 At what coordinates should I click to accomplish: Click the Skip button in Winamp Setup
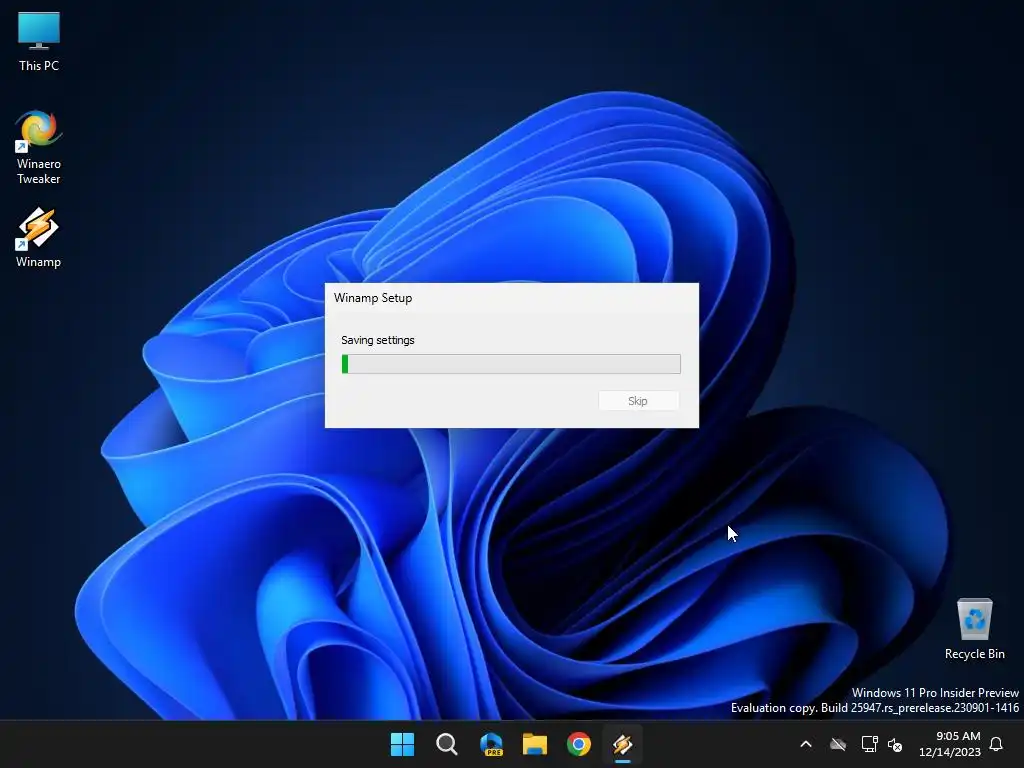pyautogui.click(x=638, y=401)
